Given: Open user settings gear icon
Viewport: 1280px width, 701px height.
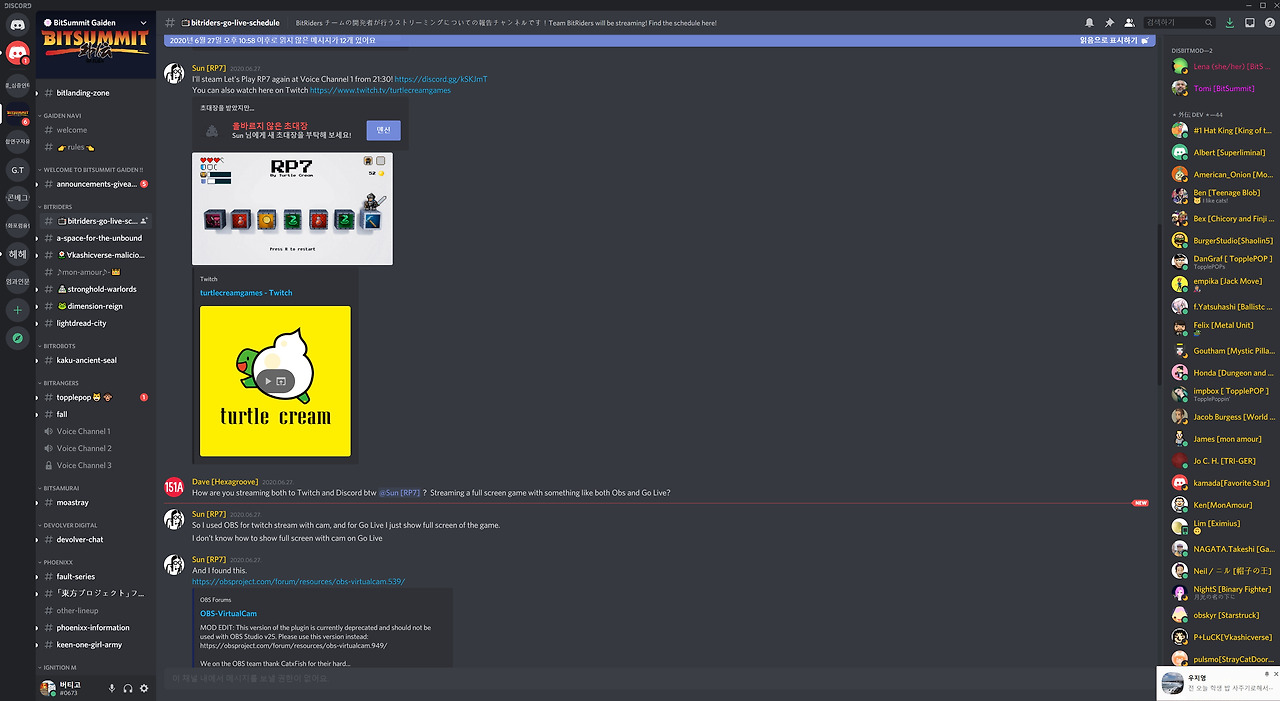Looking at the screenshot, I should pyautogui.click(x=144, y=688).
